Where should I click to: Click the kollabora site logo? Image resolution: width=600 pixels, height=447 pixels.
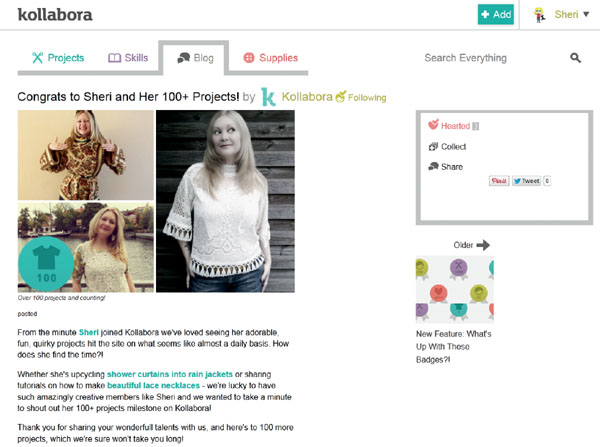pos(56,14)
